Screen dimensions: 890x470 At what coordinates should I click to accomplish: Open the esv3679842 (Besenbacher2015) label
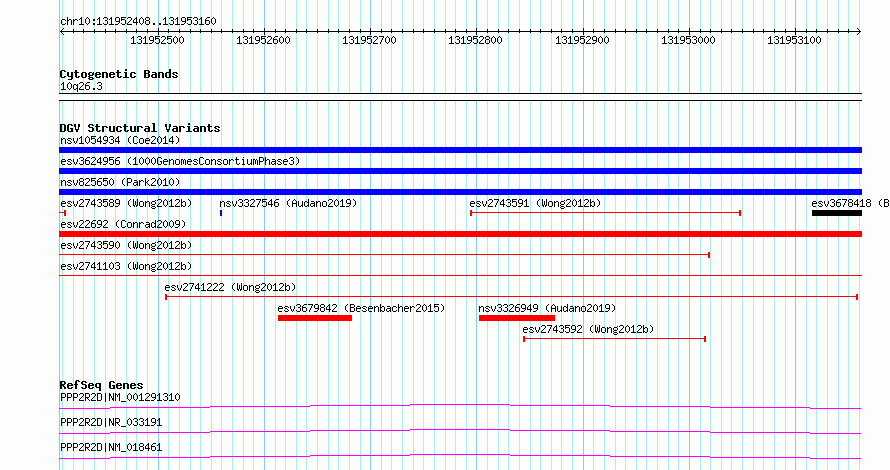(361, 308)
